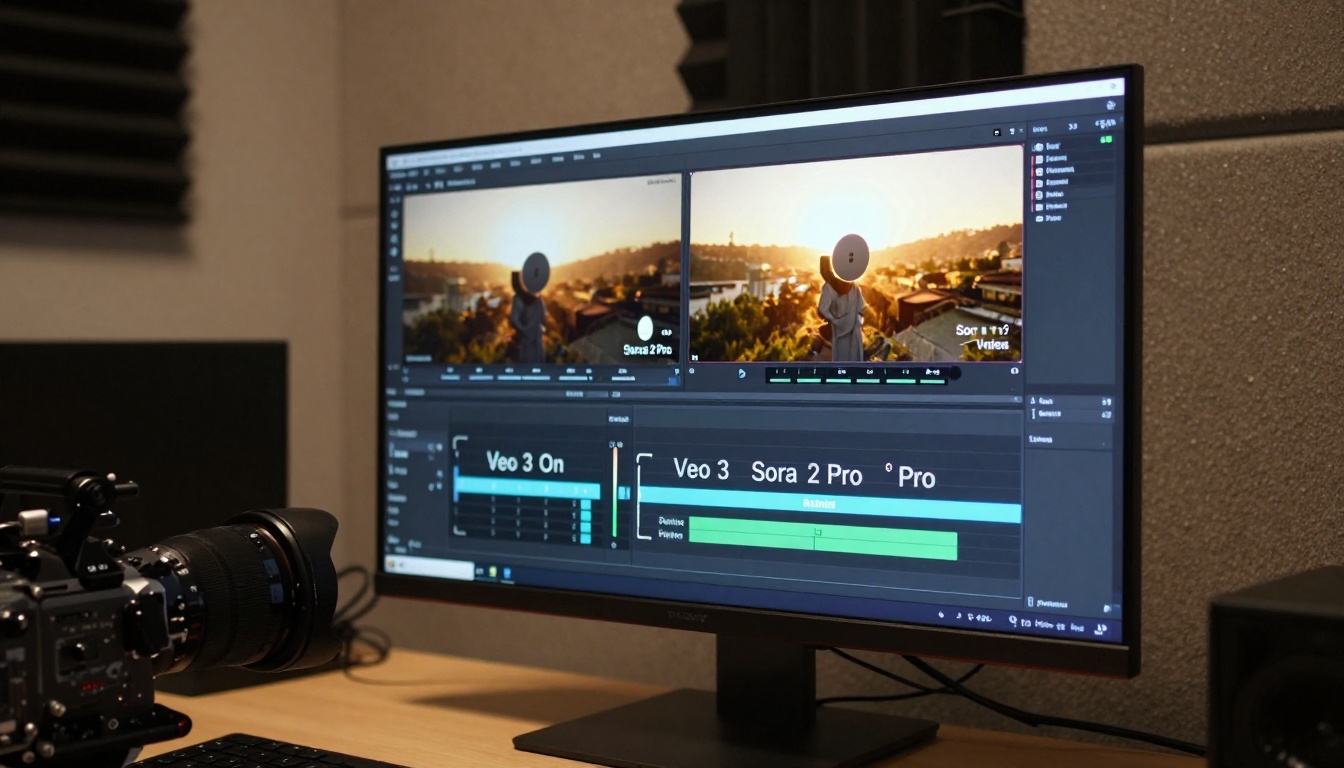
Task: Select the cyan bar under "Veo 3 On"
Action: [x=528, y=488]
